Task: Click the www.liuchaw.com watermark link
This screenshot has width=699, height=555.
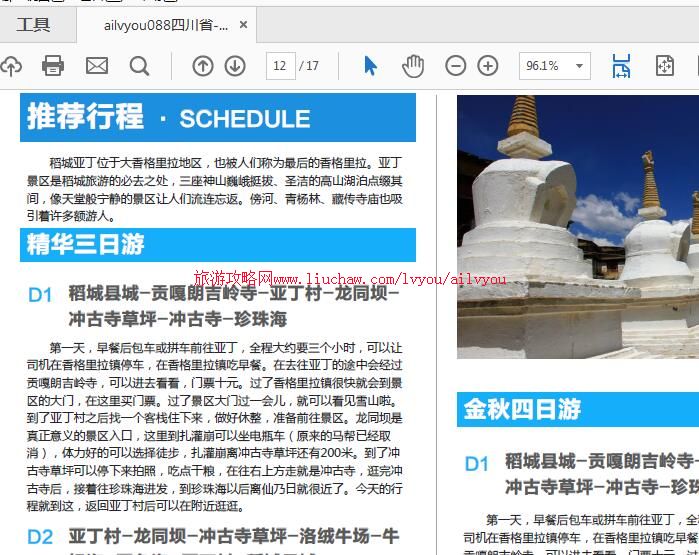Action: coord(349,279)
